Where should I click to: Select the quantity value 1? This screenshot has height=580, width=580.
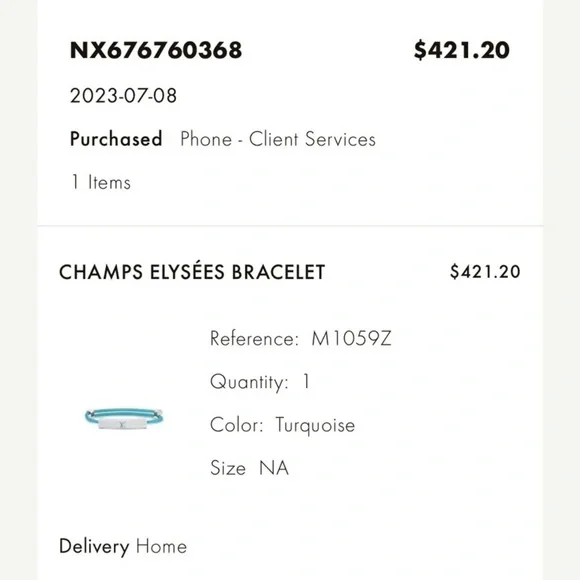pyautogui.click(x=306, y=381)
